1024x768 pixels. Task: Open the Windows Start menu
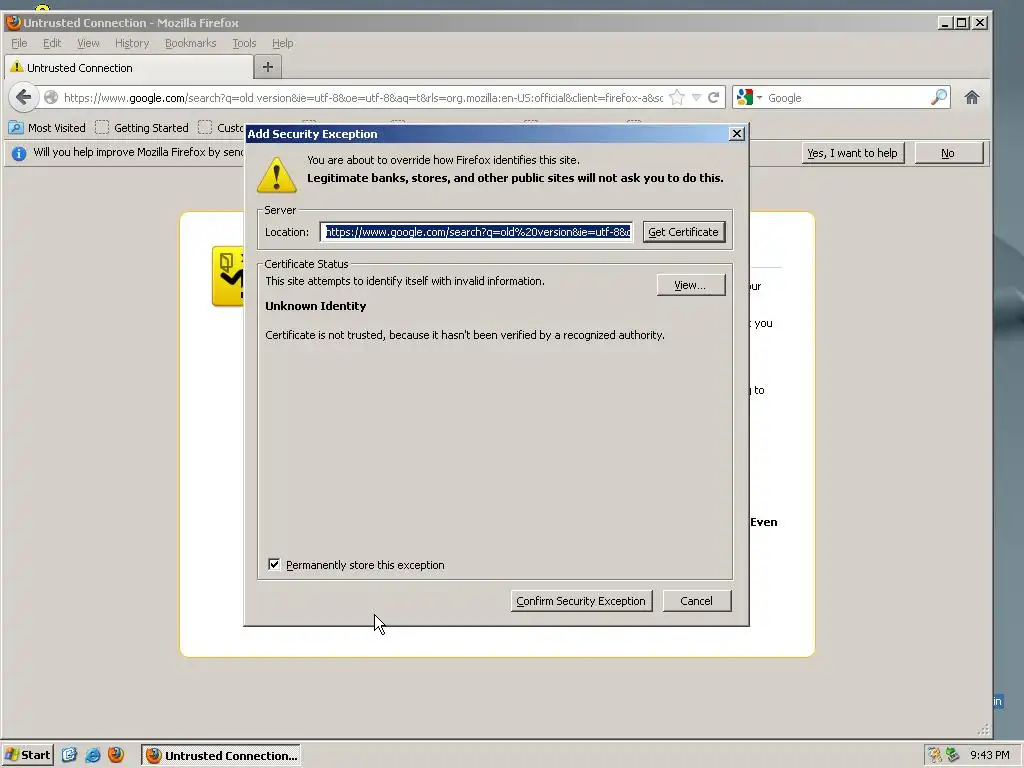click(x=27, y=755)
